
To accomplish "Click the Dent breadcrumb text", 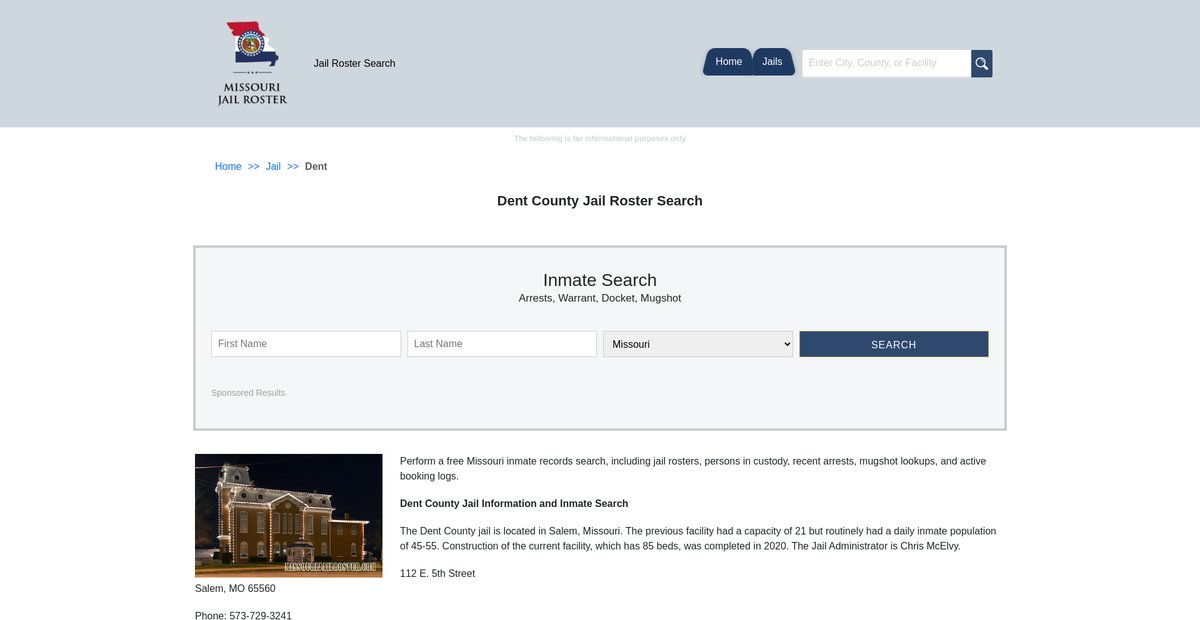I will 316,167.
